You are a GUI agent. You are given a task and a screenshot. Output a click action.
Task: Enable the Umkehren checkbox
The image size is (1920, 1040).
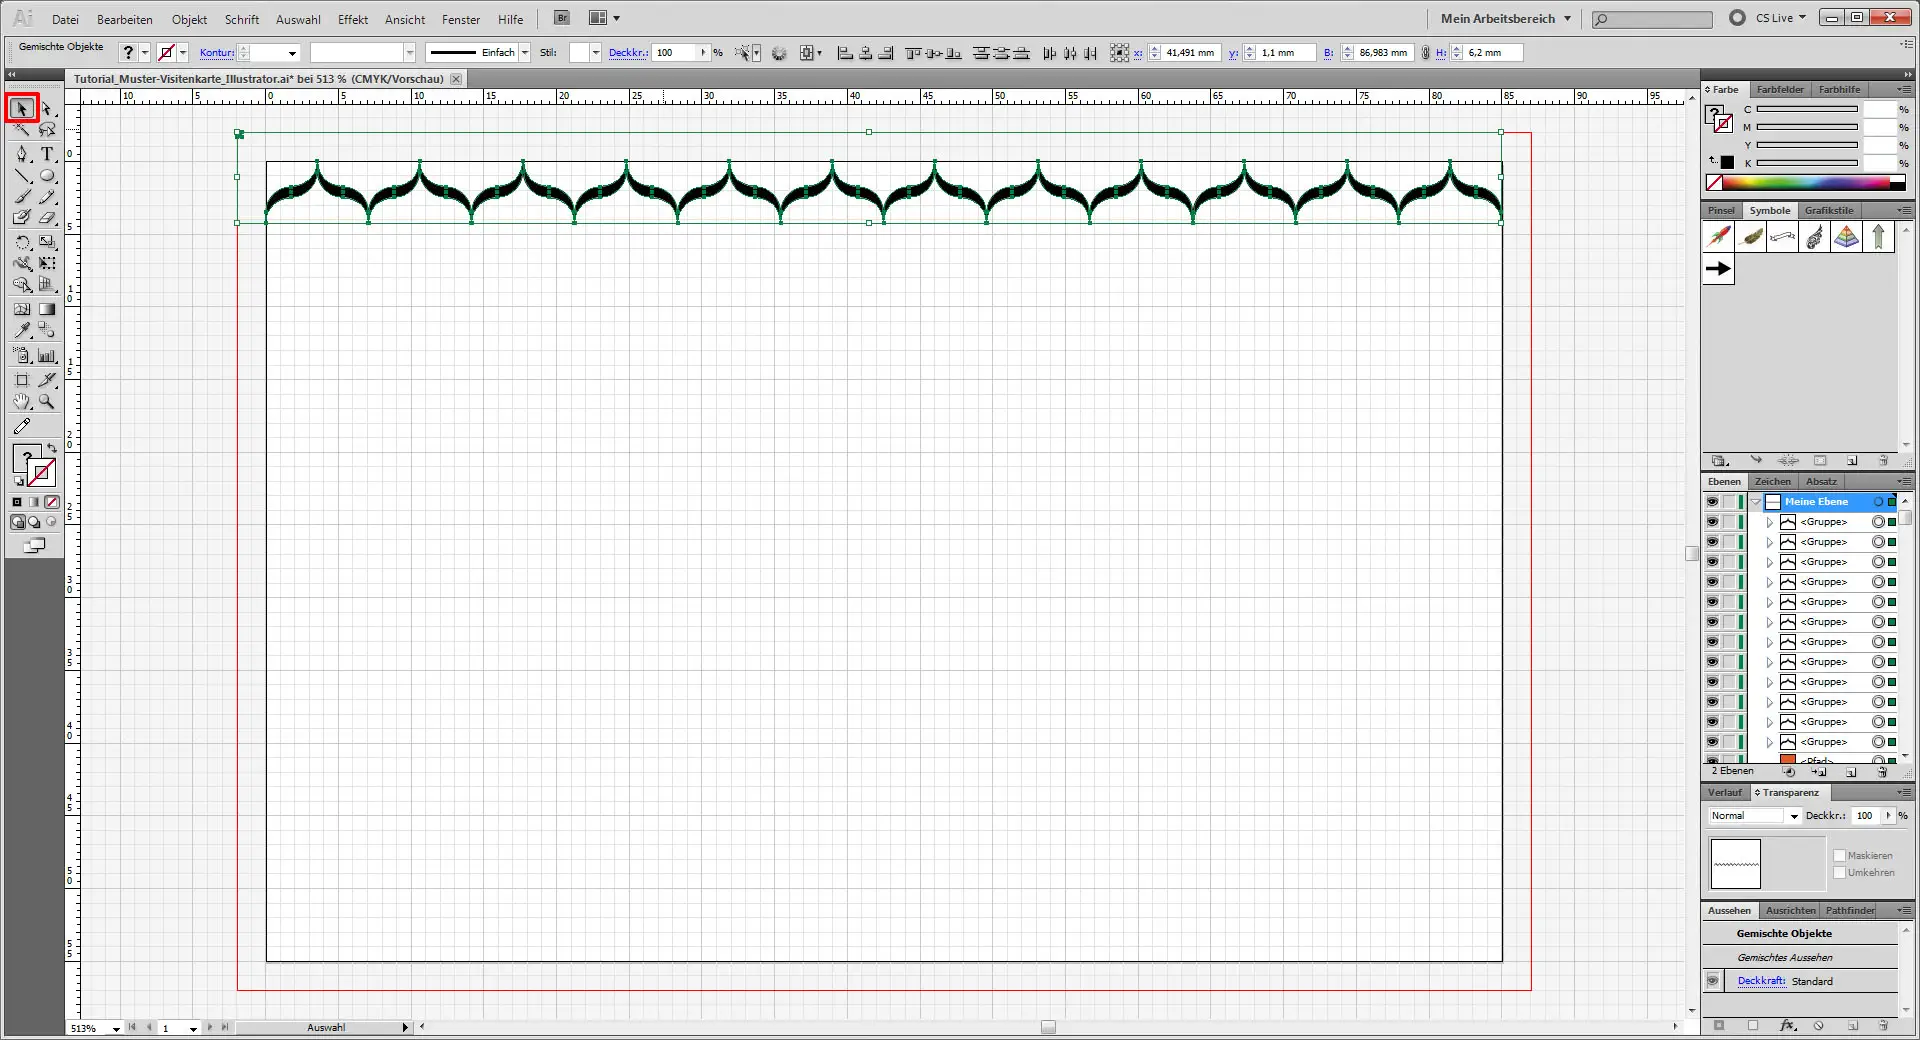pyautogui.click(x=1840, y=872)
